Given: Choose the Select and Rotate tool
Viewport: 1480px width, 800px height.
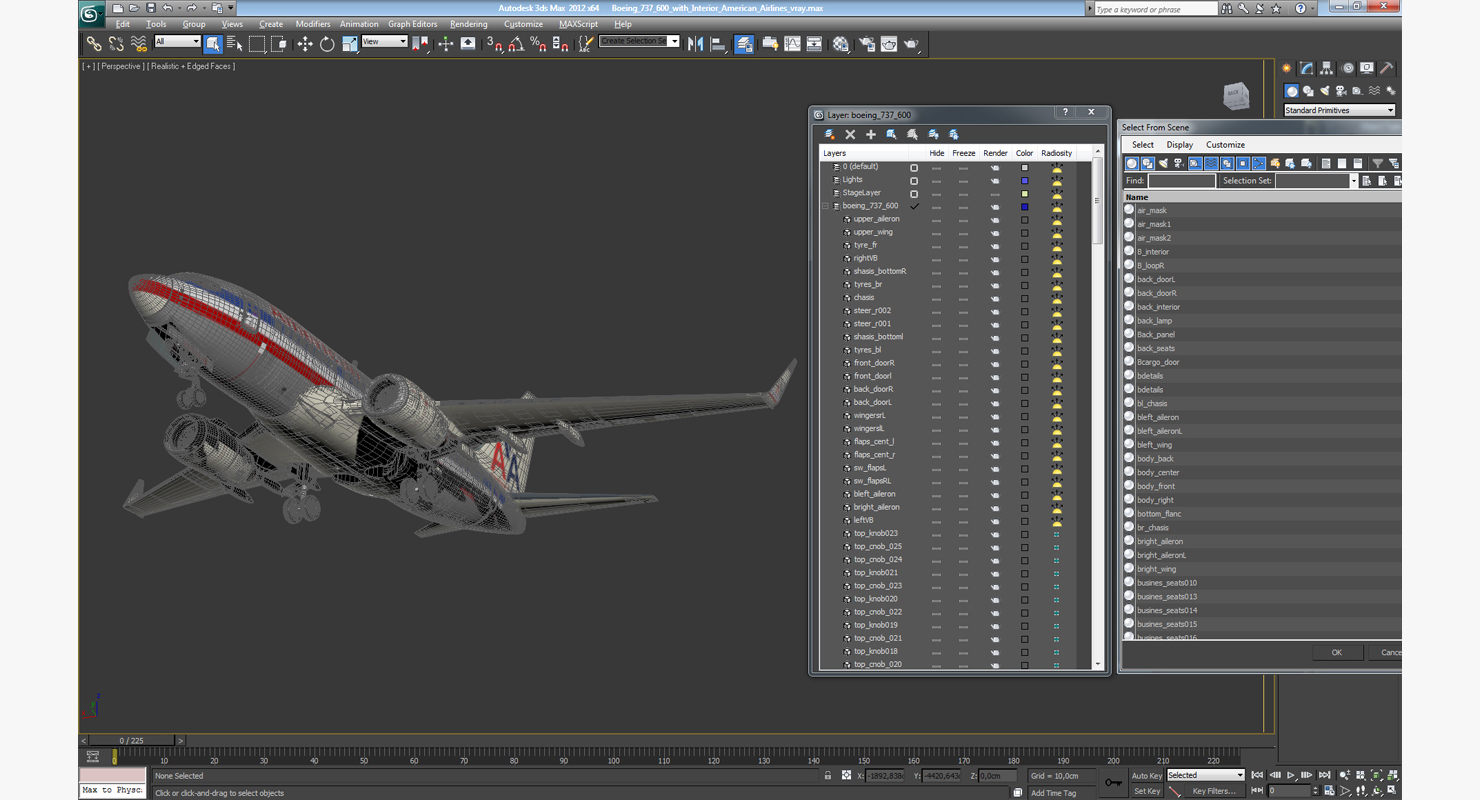Looking at the screenshot, I should (x=327, y=44).
